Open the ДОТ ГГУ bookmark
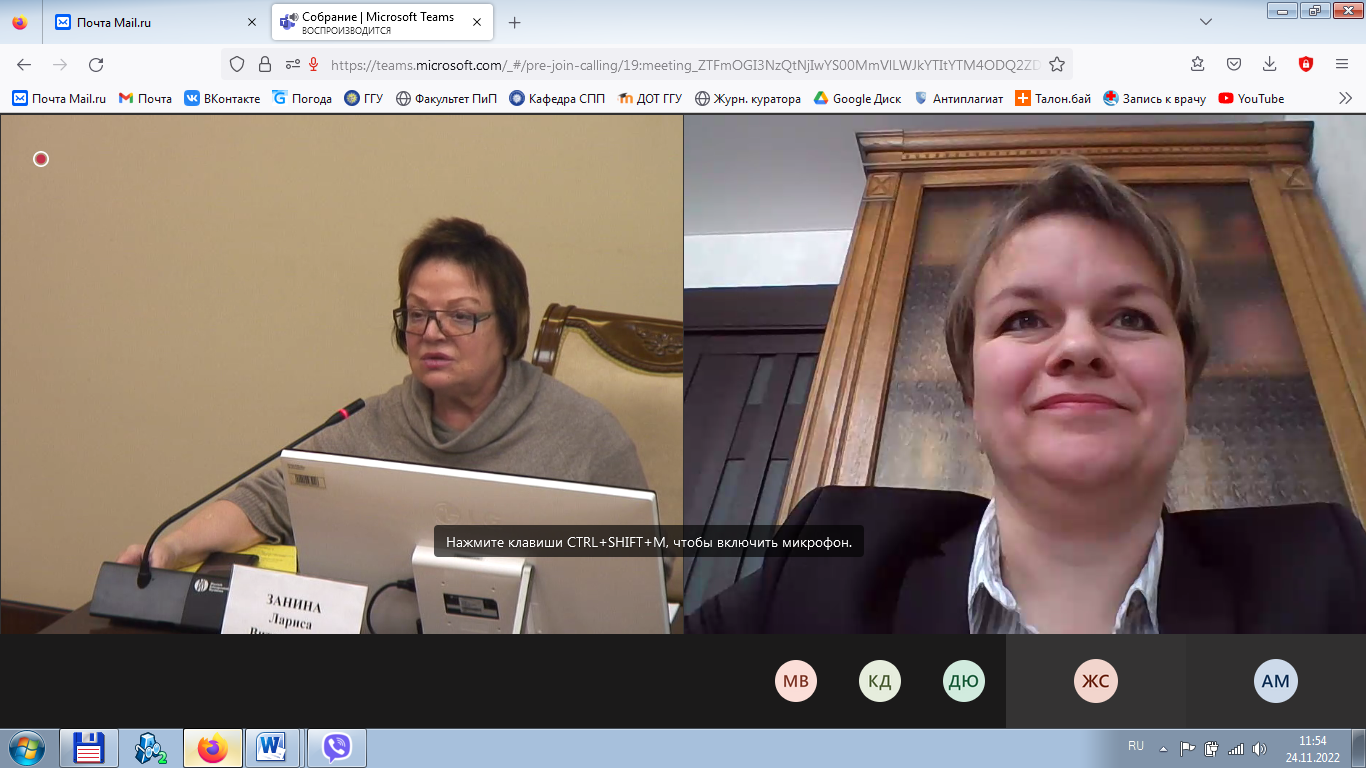 [x=650, y=98]
